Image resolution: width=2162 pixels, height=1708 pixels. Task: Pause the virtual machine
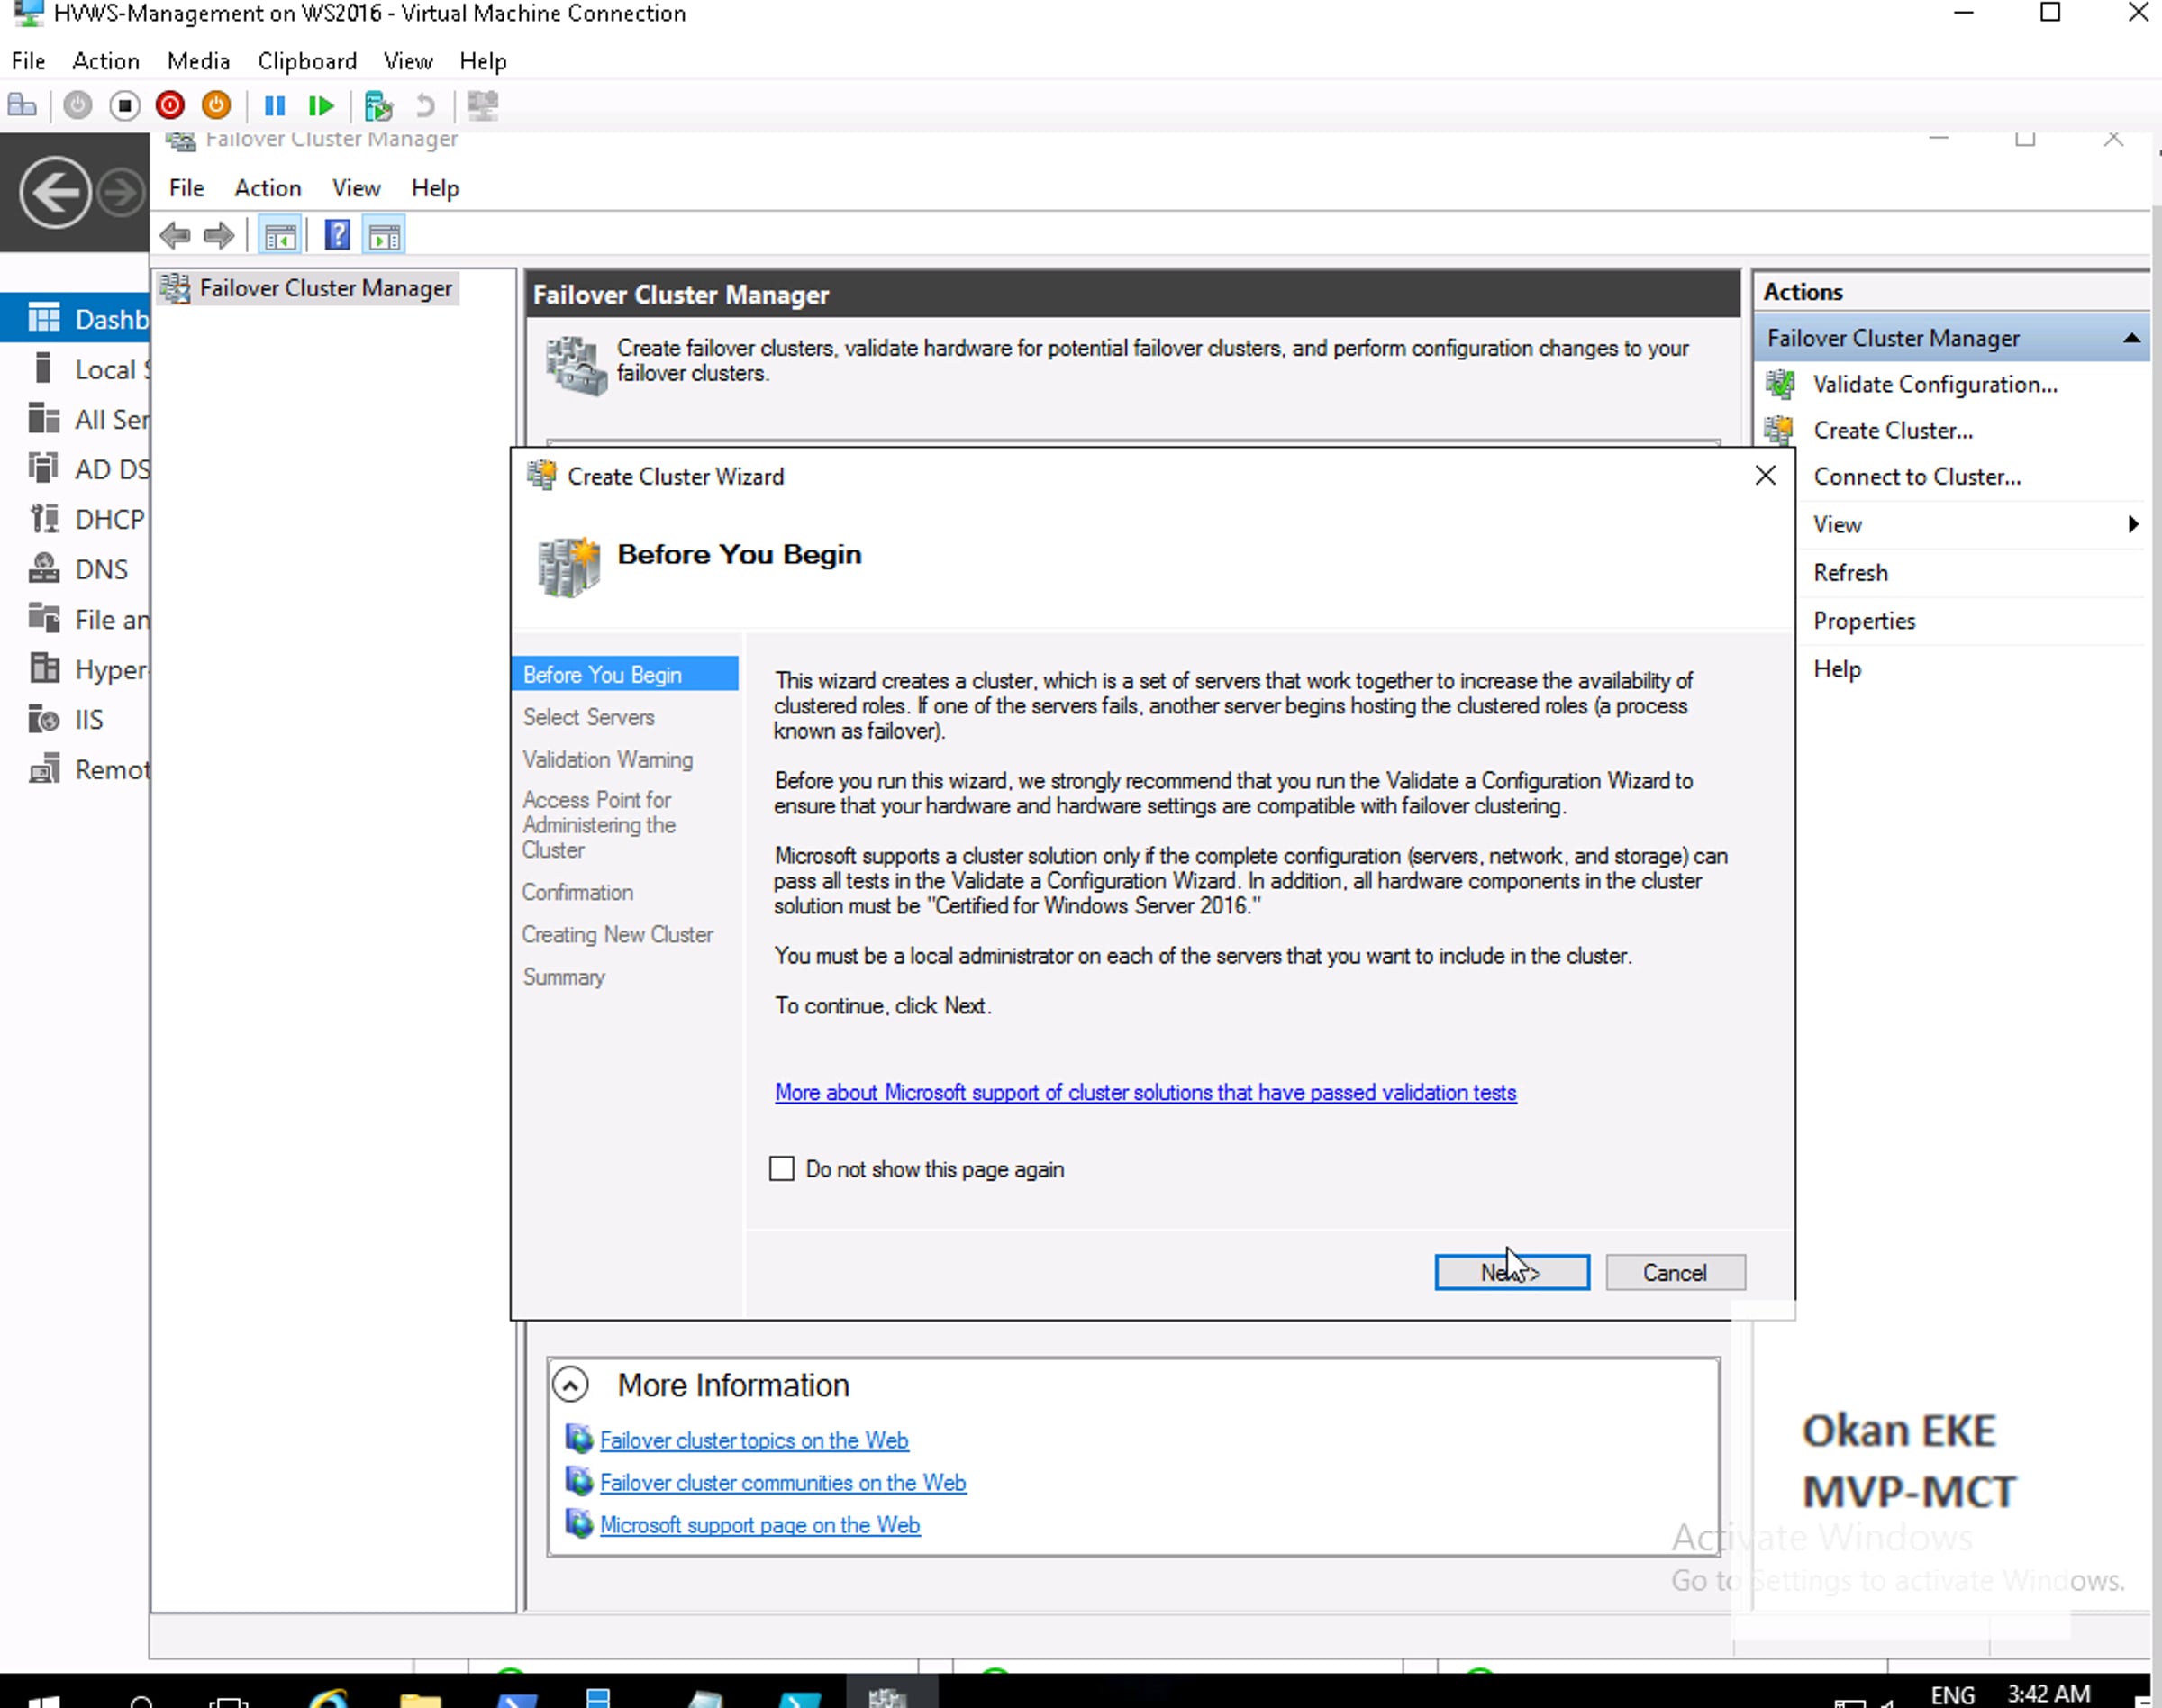point(274,105)
